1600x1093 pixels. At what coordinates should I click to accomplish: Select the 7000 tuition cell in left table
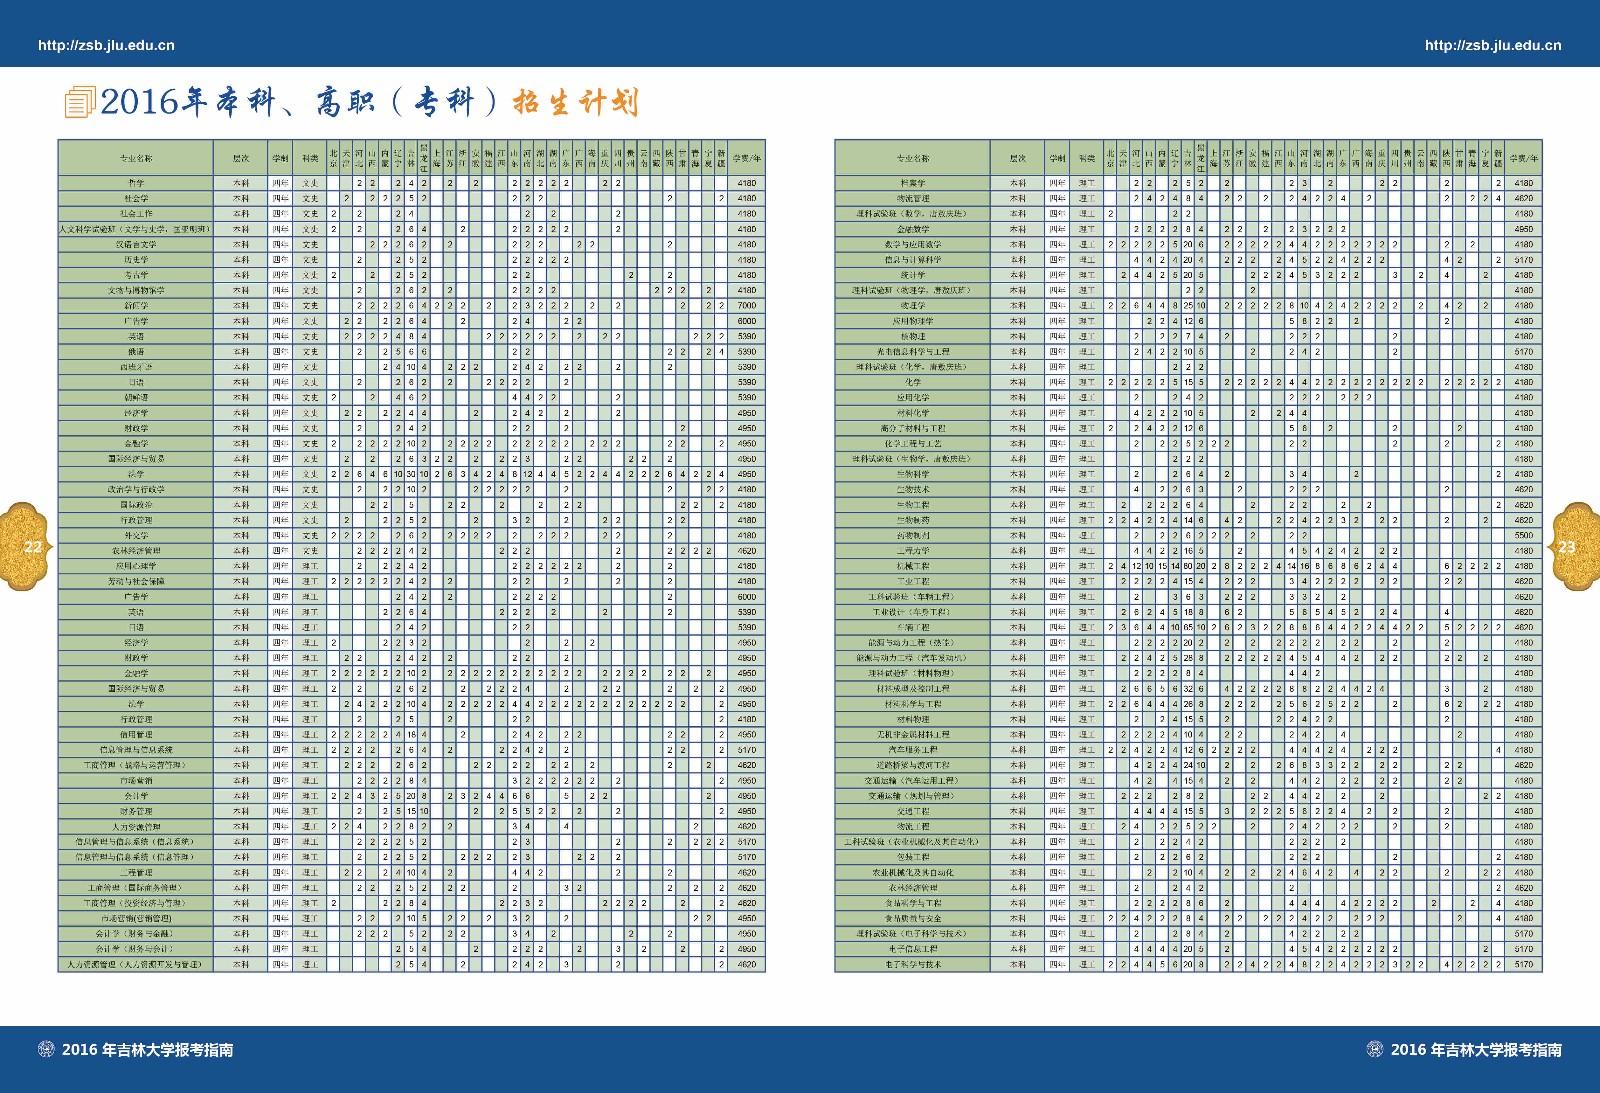tap(746, 306)
